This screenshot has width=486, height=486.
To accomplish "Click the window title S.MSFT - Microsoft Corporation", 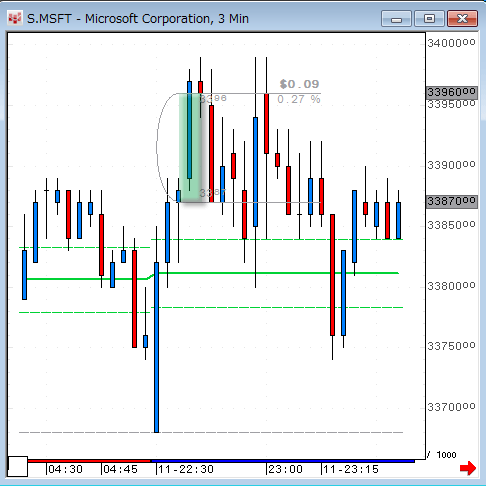I will (138, 19).
